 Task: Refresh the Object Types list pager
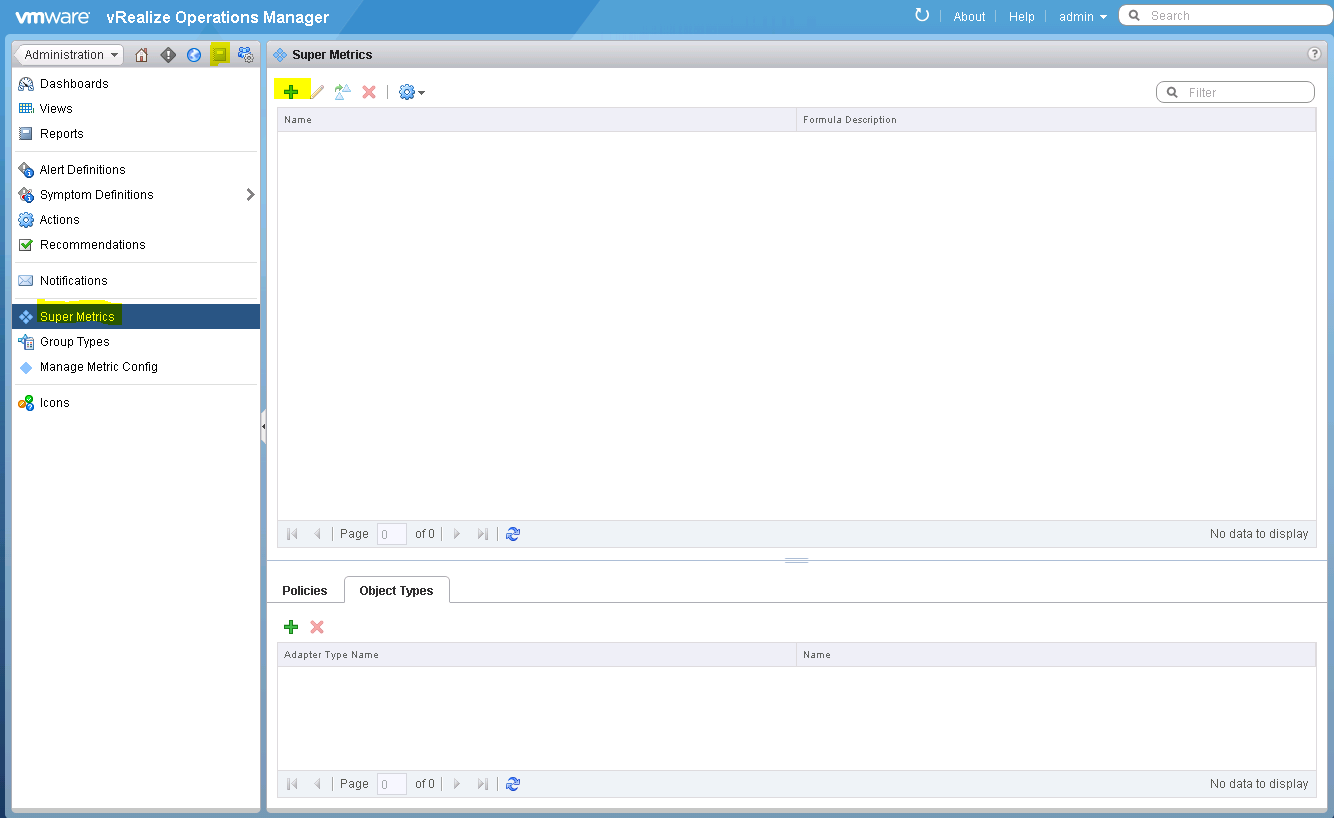tap(513, 784)
